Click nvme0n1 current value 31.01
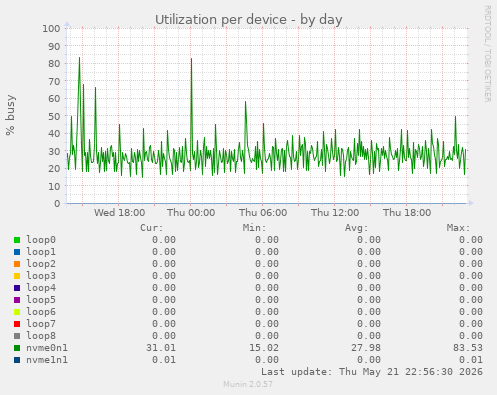497x395 pixels. pos(161,348)
